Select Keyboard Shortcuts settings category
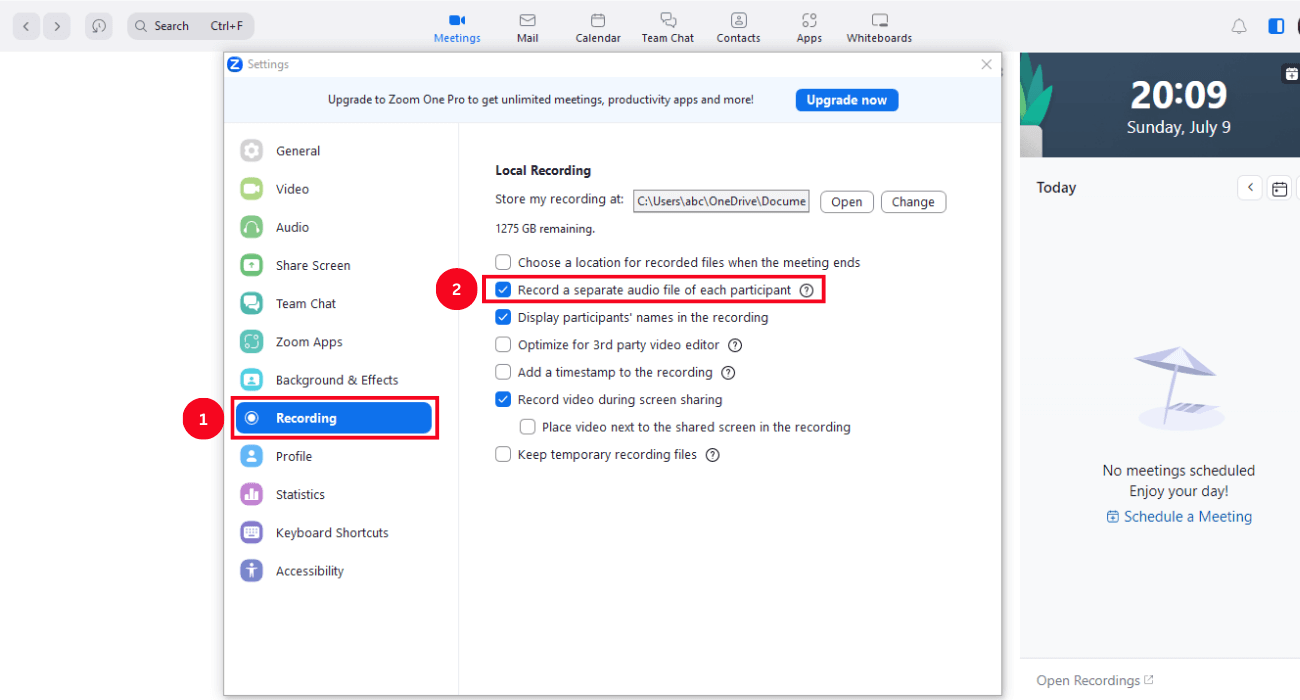Image resolution: width=1300 pixels, height=700 pixels. click(333, 533)
